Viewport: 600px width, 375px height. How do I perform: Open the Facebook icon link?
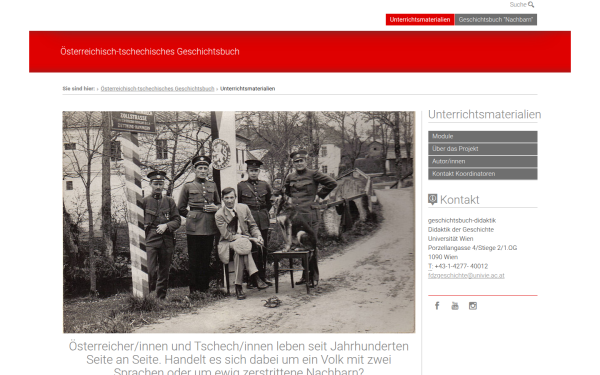pyautogui.click(x=437, y=306)
